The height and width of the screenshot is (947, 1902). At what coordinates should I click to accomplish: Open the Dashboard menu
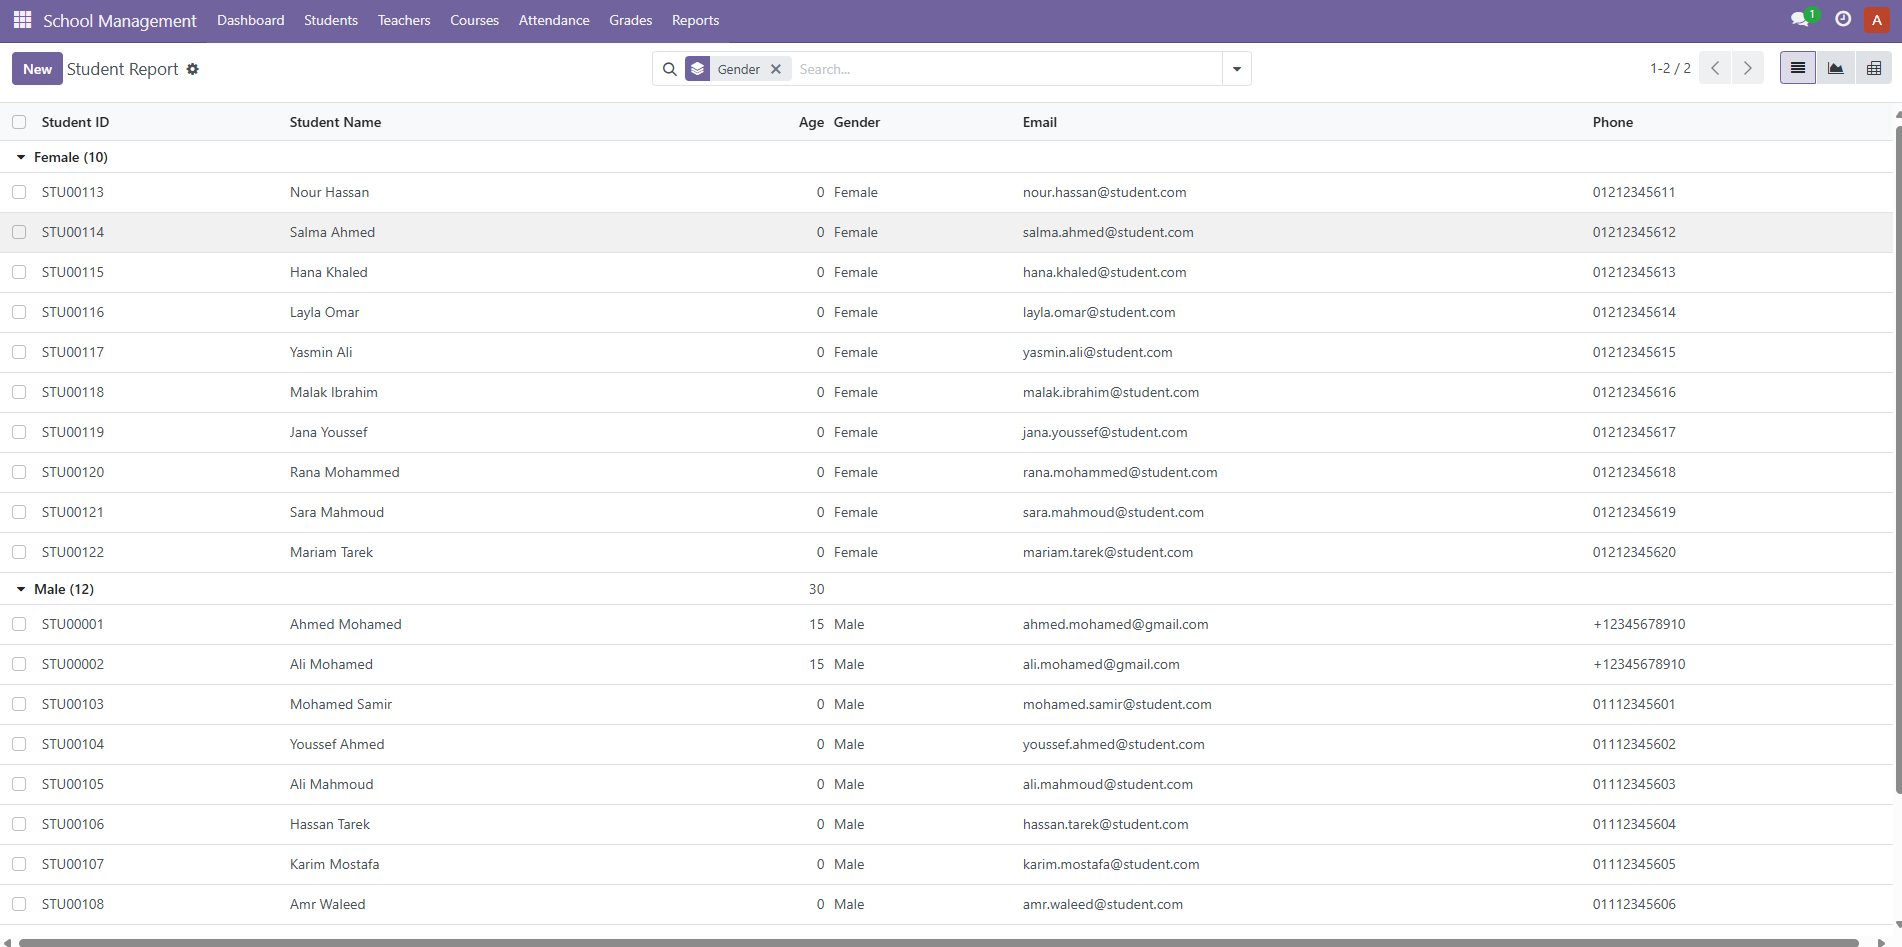tap(250, 20)
